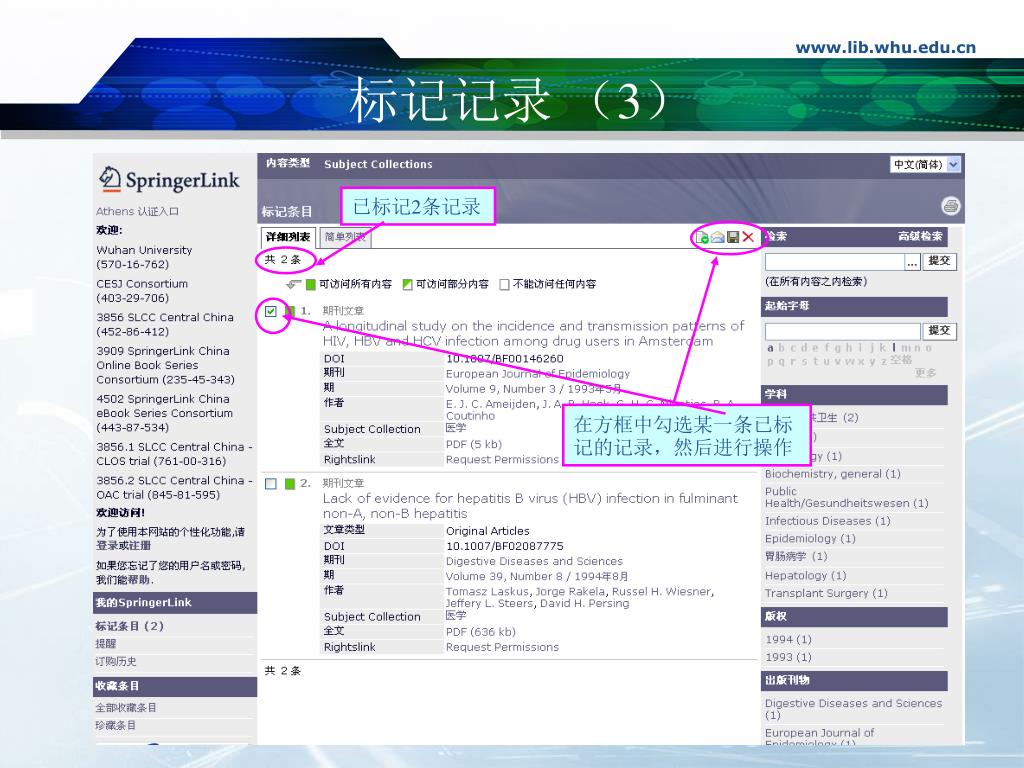Screen dimensions: 1024x768
Task: Open the PDF (5 kb) full text
Action: 473,444
